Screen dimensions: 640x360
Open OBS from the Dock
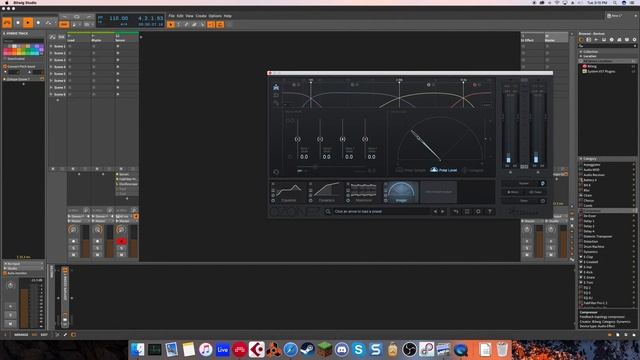(409, 349)
